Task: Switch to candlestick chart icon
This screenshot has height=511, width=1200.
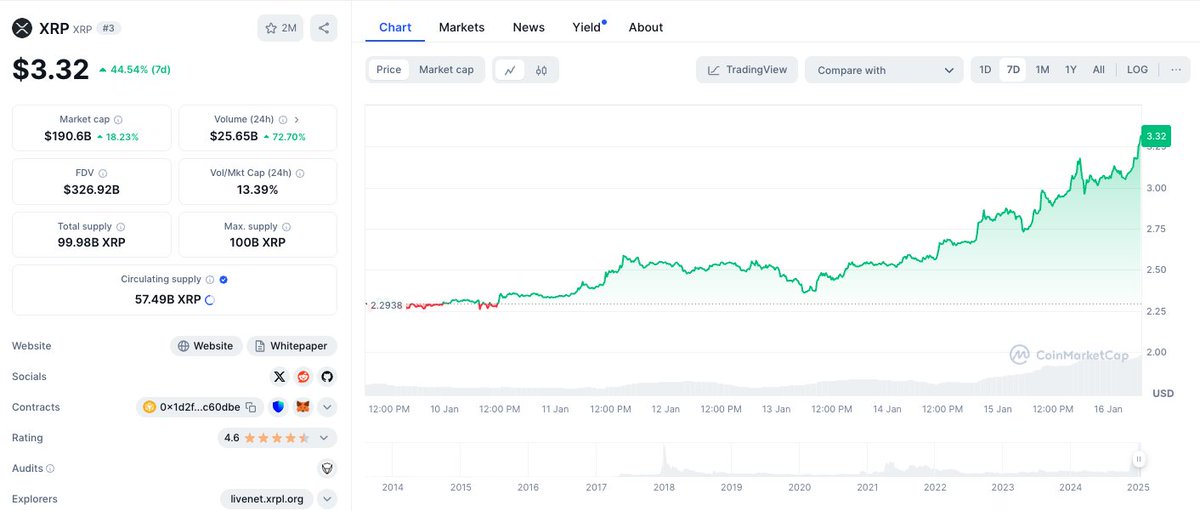Action: click(541, 70)
